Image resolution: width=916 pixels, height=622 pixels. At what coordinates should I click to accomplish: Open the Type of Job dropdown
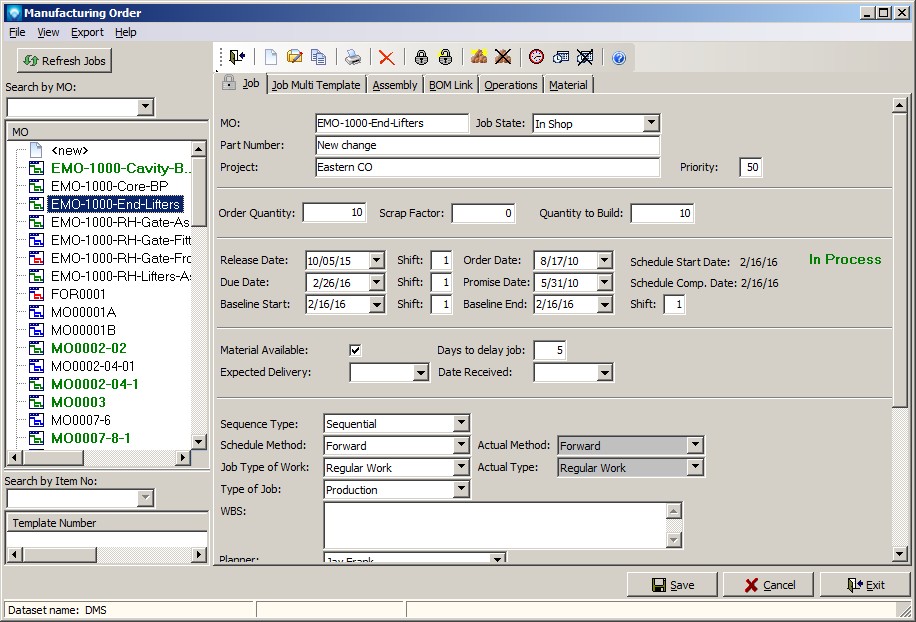point(461,489)
